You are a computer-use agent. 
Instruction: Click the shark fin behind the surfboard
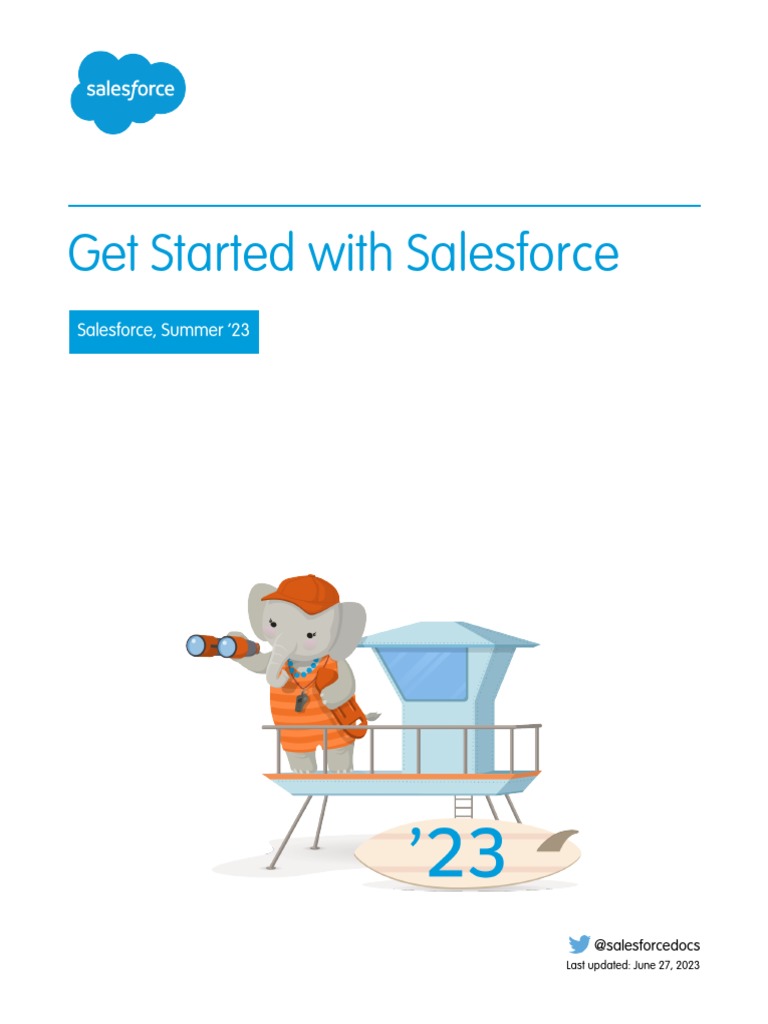point(558,842)
